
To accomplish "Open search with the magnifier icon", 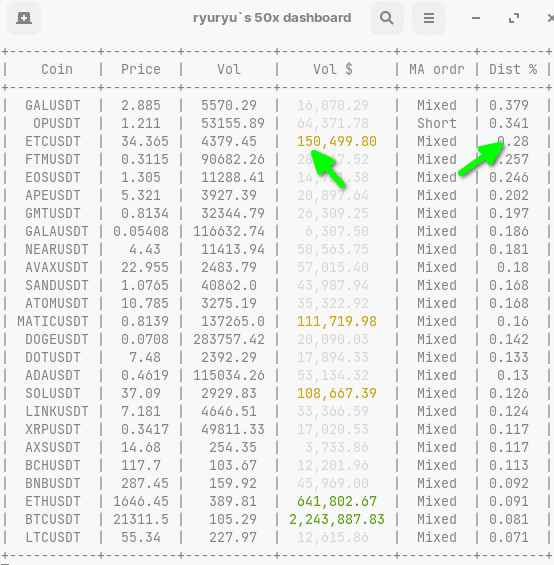I will (x=387, y=18).
